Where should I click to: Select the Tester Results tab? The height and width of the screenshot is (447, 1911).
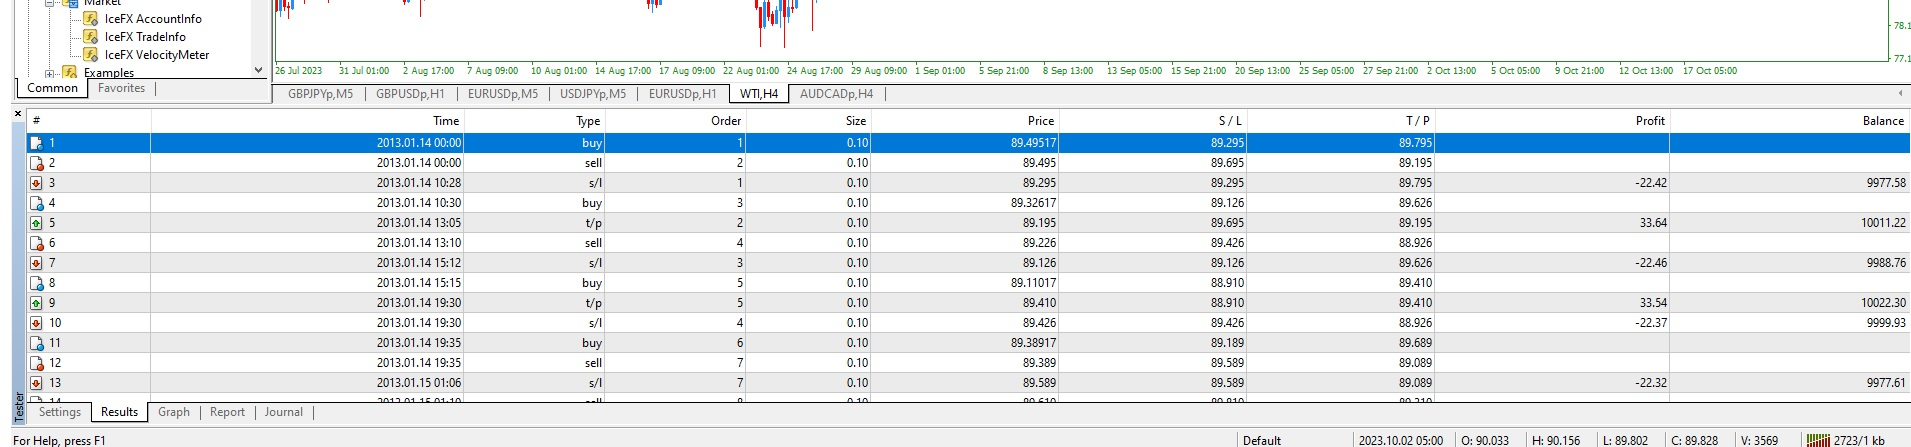[x=120, y=412]
